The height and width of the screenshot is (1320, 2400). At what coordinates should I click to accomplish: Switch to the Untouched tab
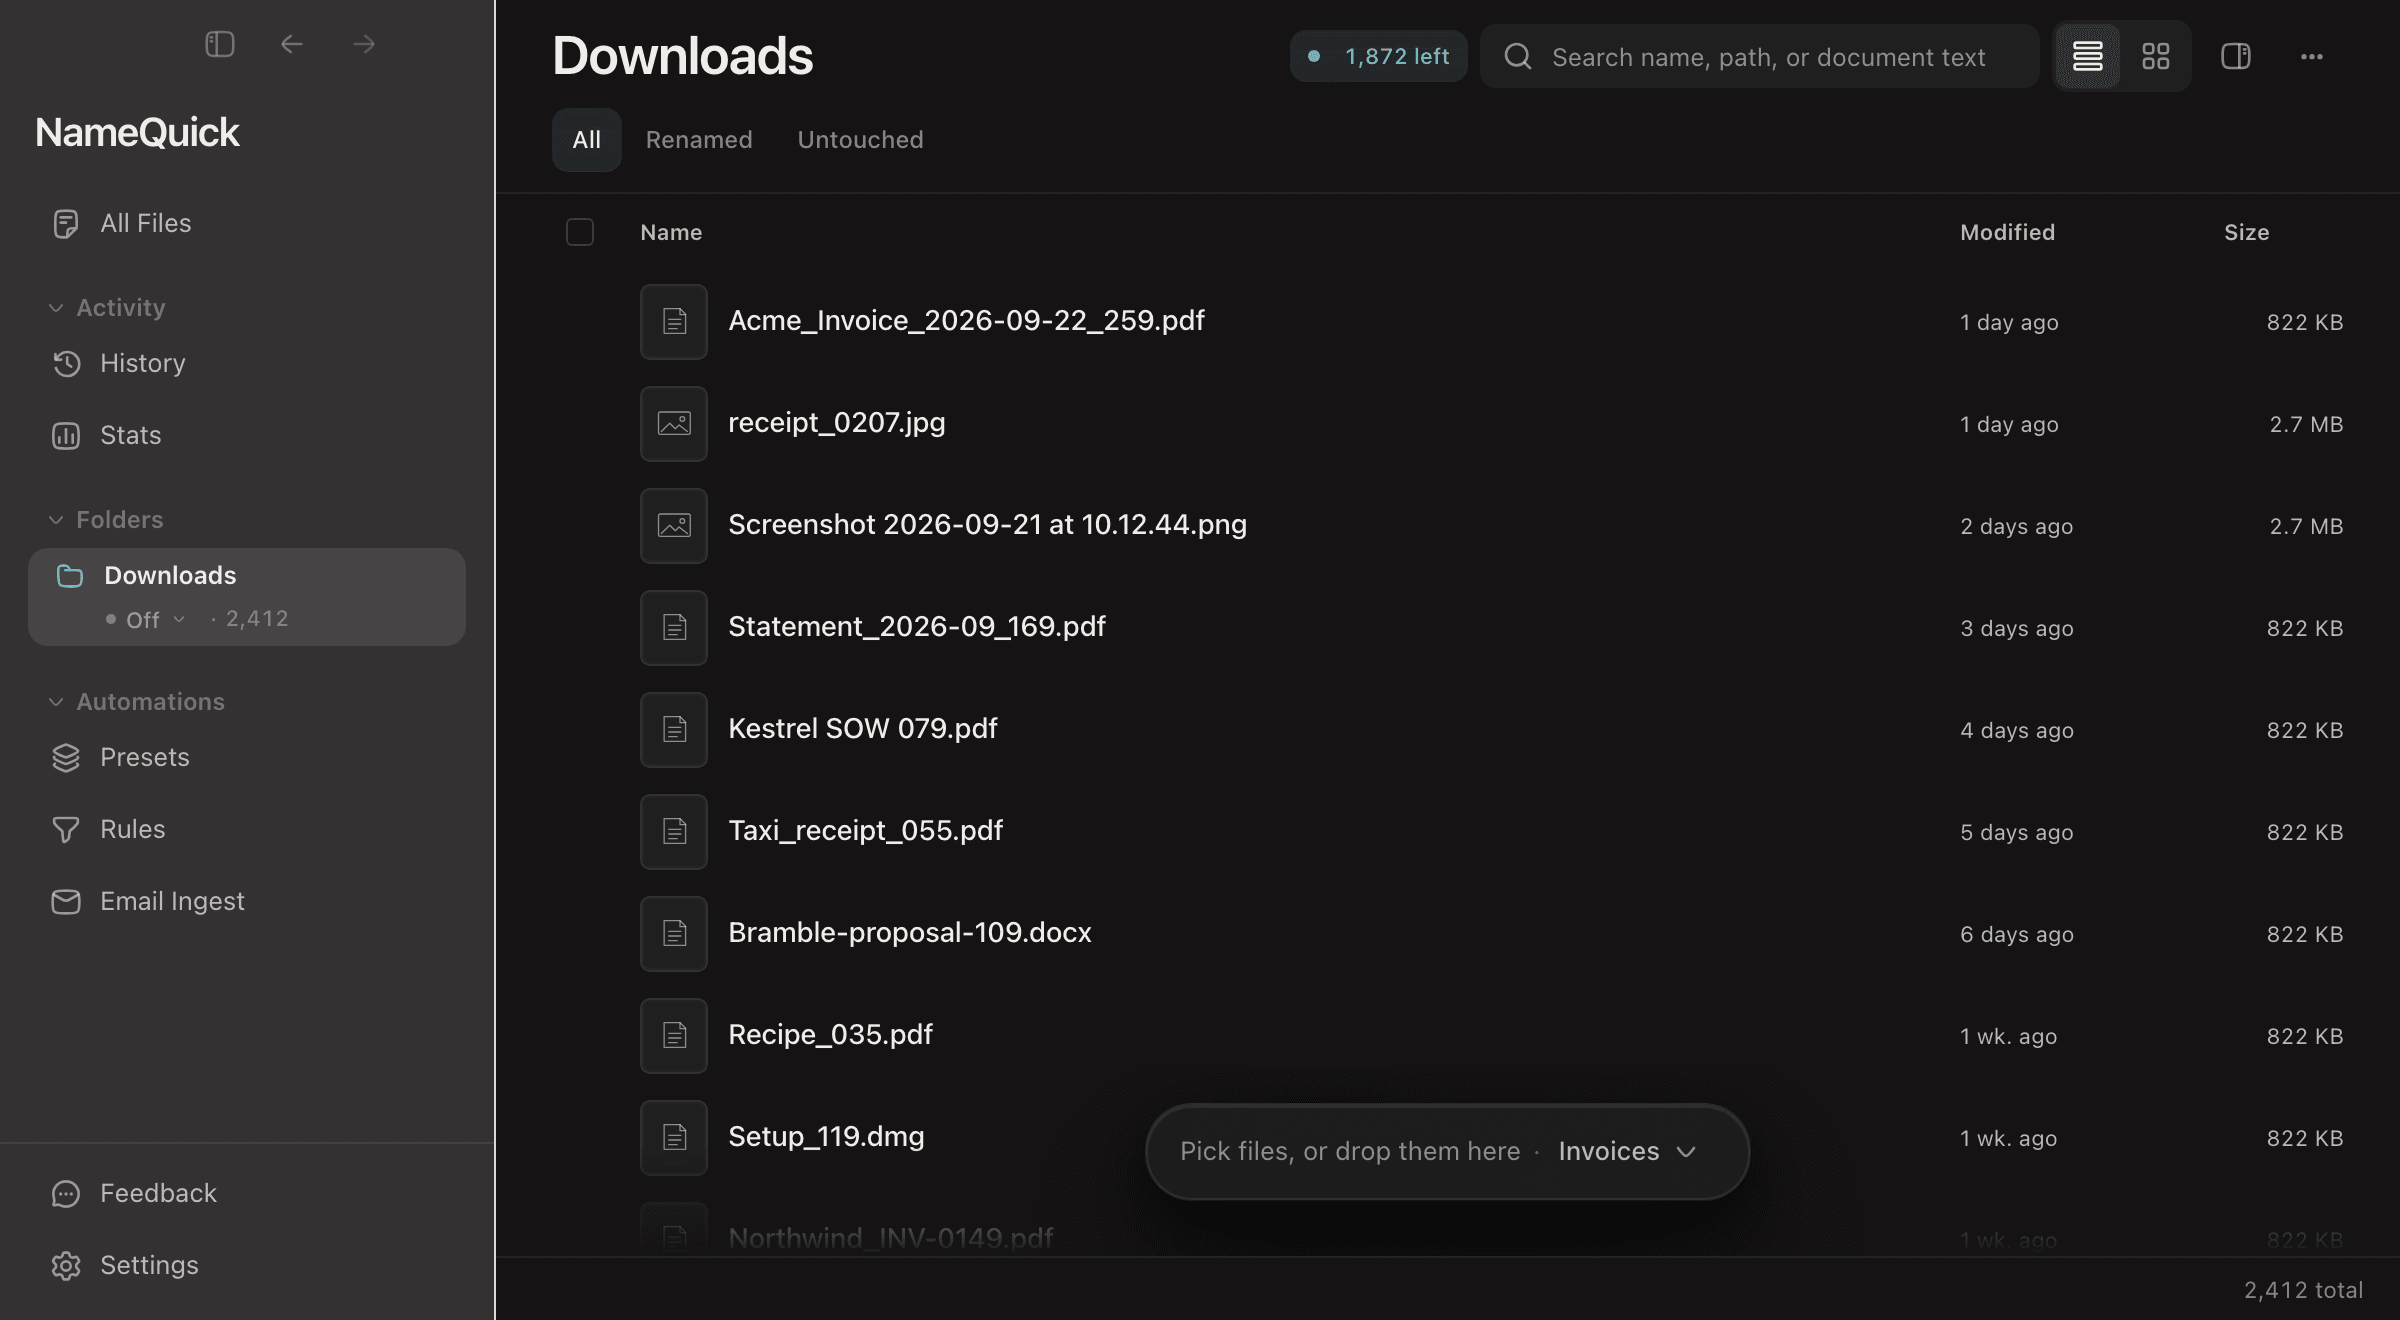pyautogui.click(x=860, y=140)
